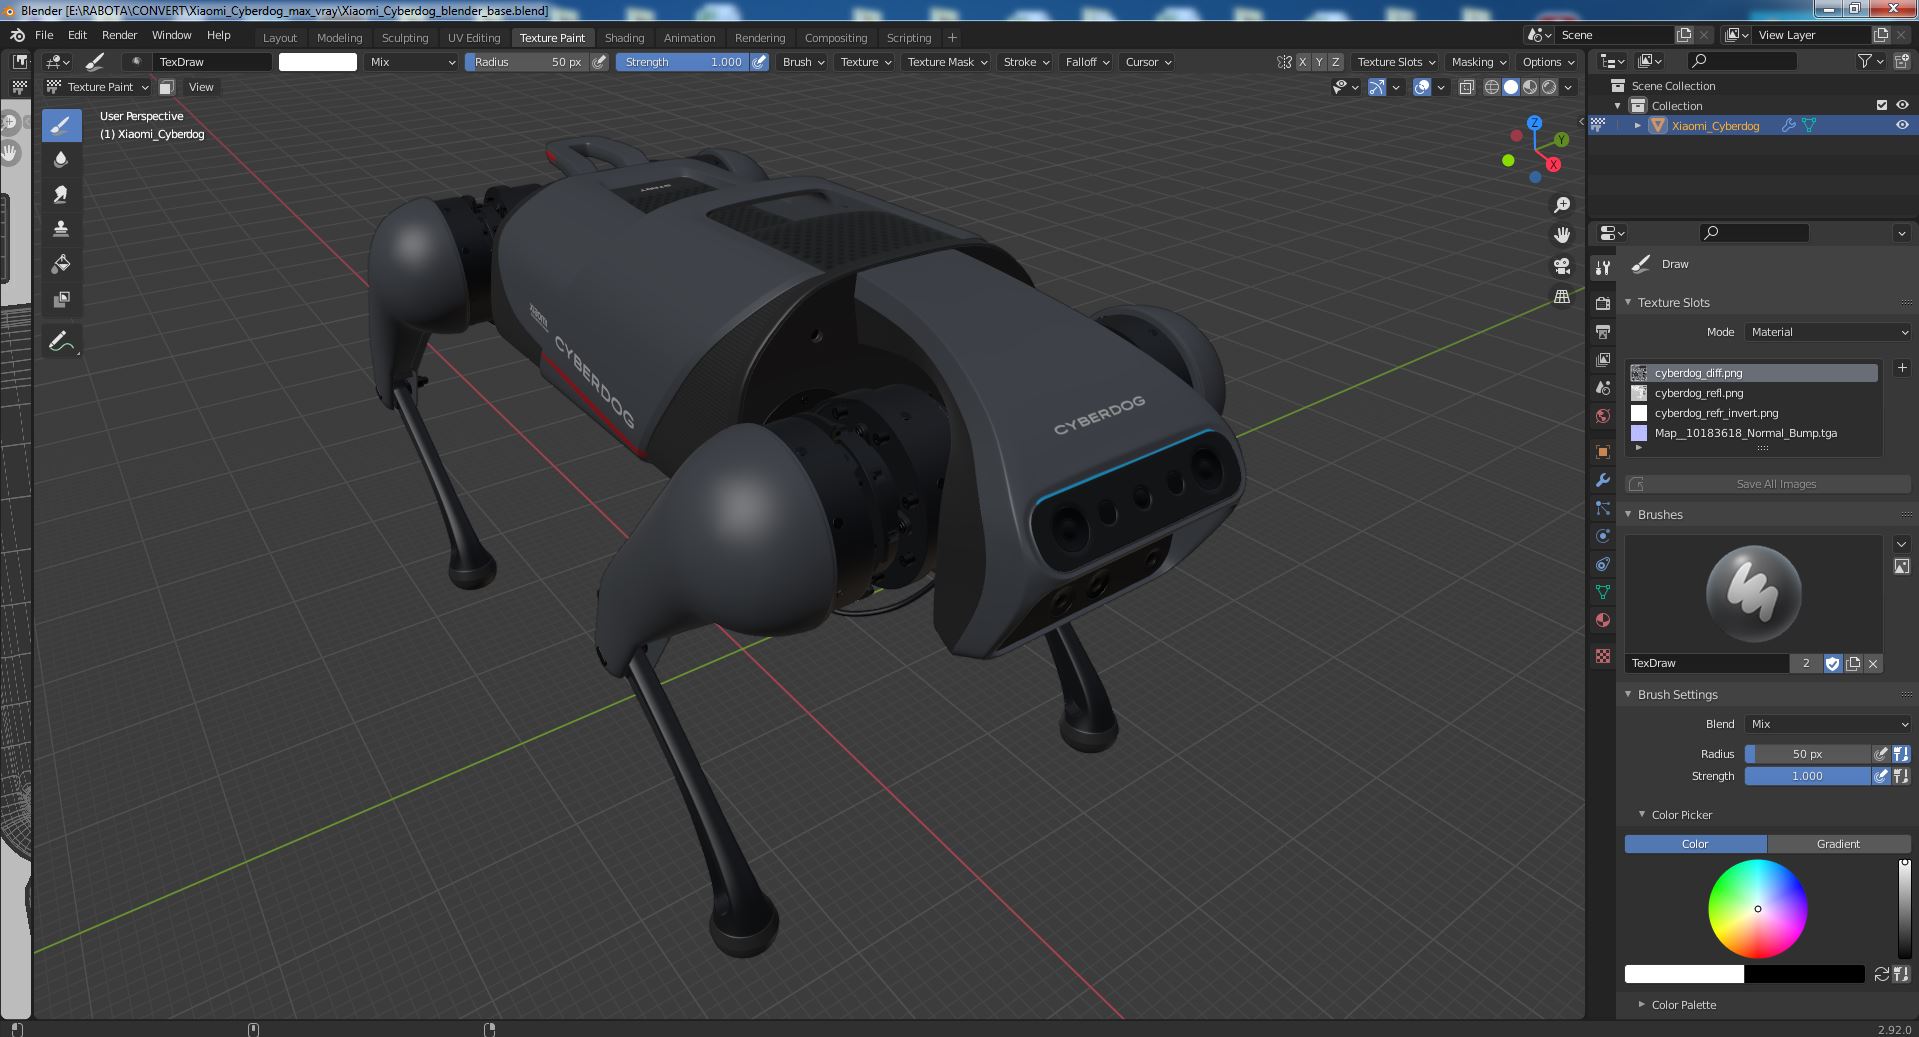Image resolution: width=1919 pixels, height=1037 pixels.
Task: Switch perspective/orthographic grid icon
Action: (x=1561, y=296)
